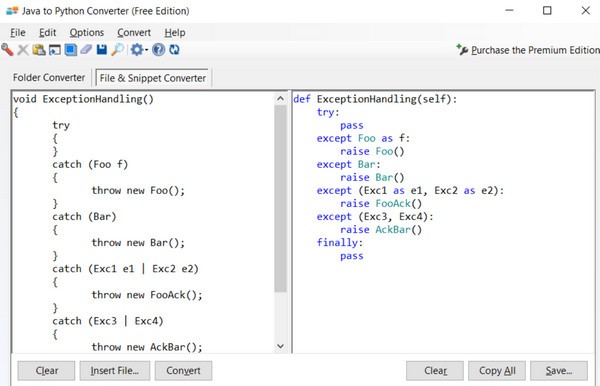Switch to the Folder Converter tab
The image size is (600, 386).
click(49, 78)
